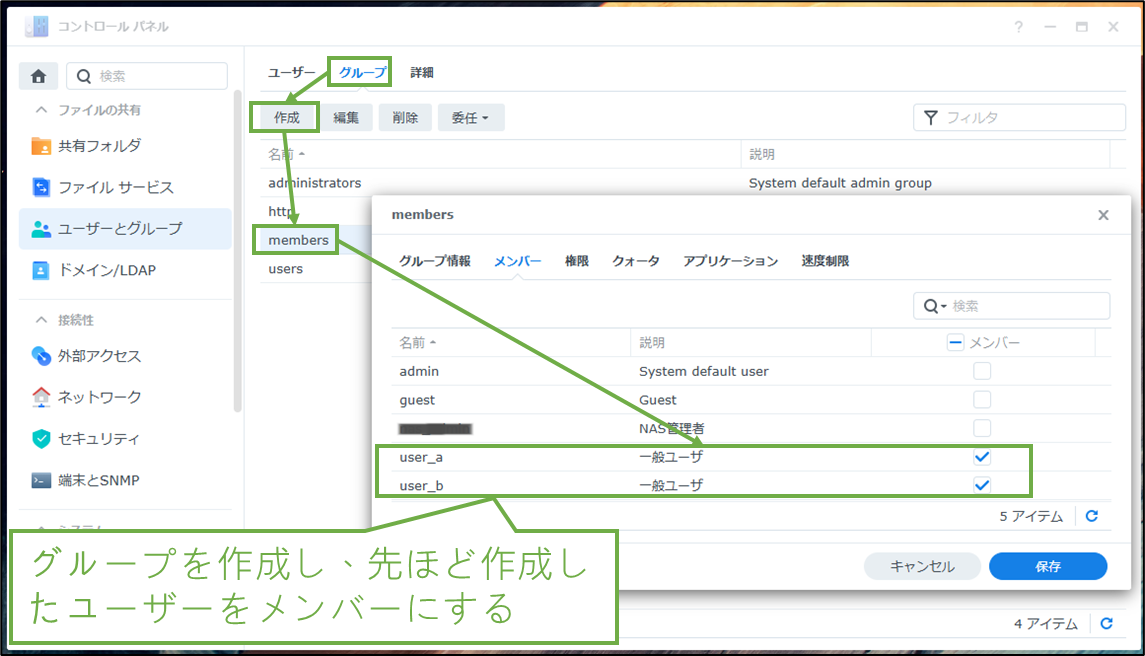Open Terminal & SNMP (端末とSNMP)
The height and width of the screenshot is (656, 1145).
pos(126,480)
